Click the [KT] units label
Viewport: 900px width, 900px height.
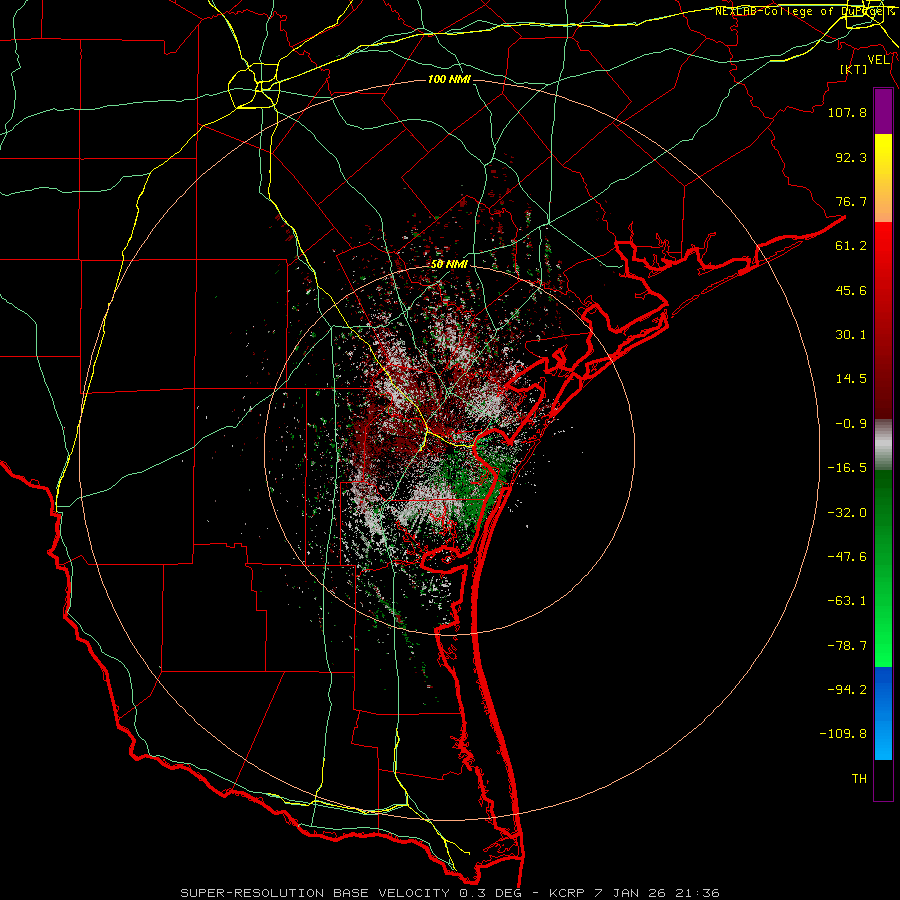[854, 69]
